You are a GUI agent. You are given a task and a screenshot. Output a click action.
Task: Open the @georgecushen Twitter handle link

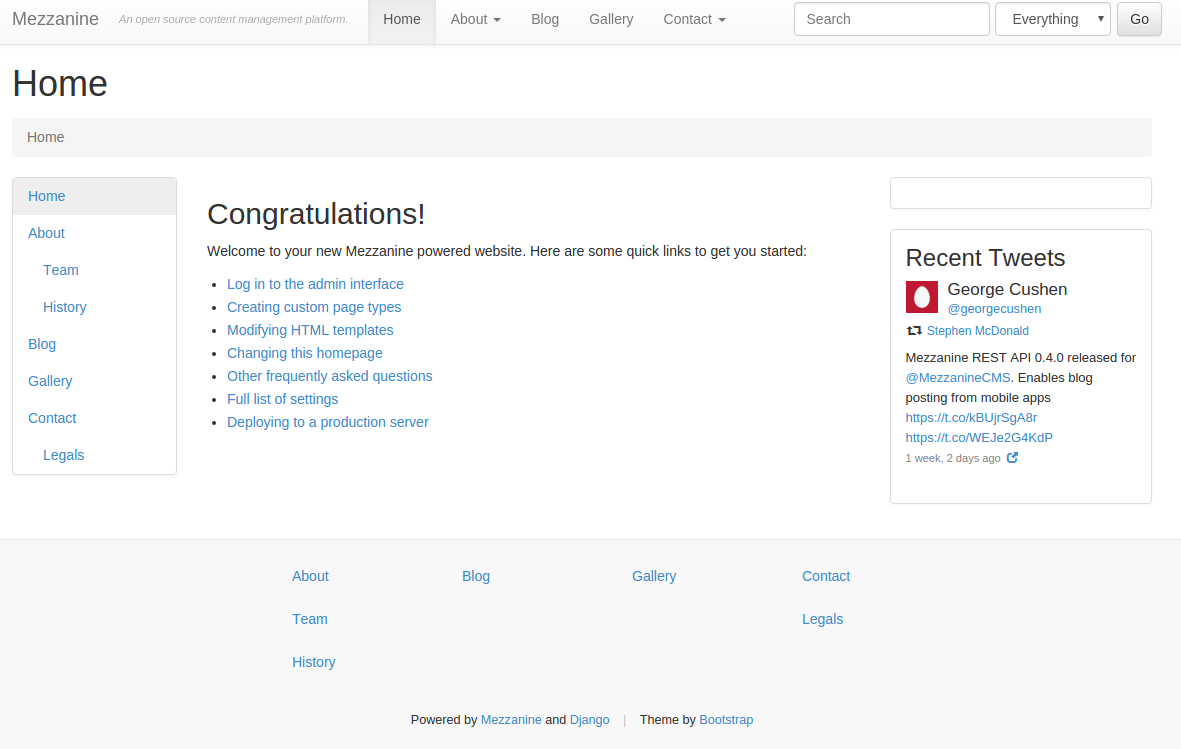coord(994,309)
